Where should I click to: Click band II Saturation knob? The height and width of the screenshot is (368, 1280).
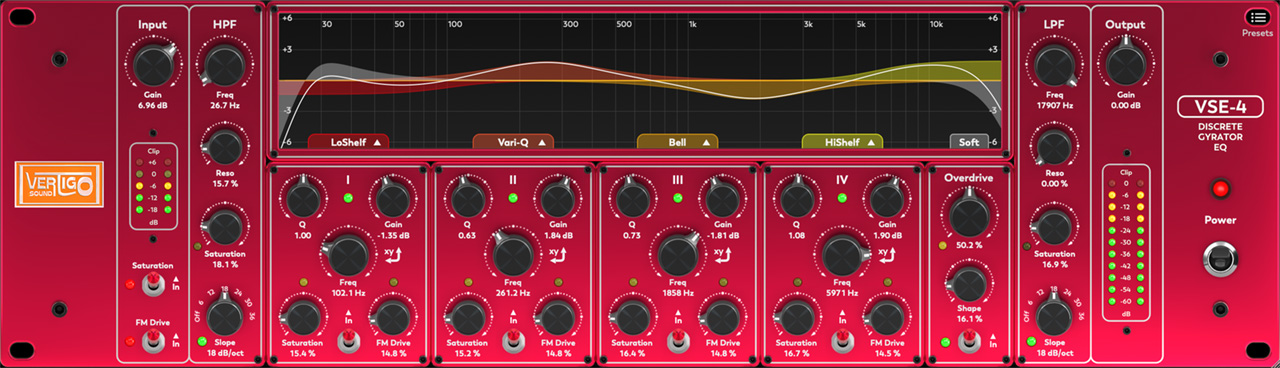coord(467,318)
